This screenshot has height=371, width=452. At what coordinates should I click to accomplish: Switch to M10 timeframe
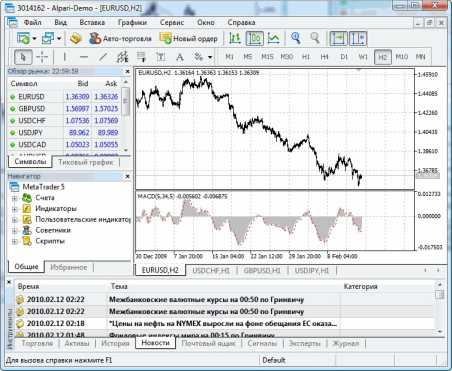pyautogui.click(x=402, y=57)
